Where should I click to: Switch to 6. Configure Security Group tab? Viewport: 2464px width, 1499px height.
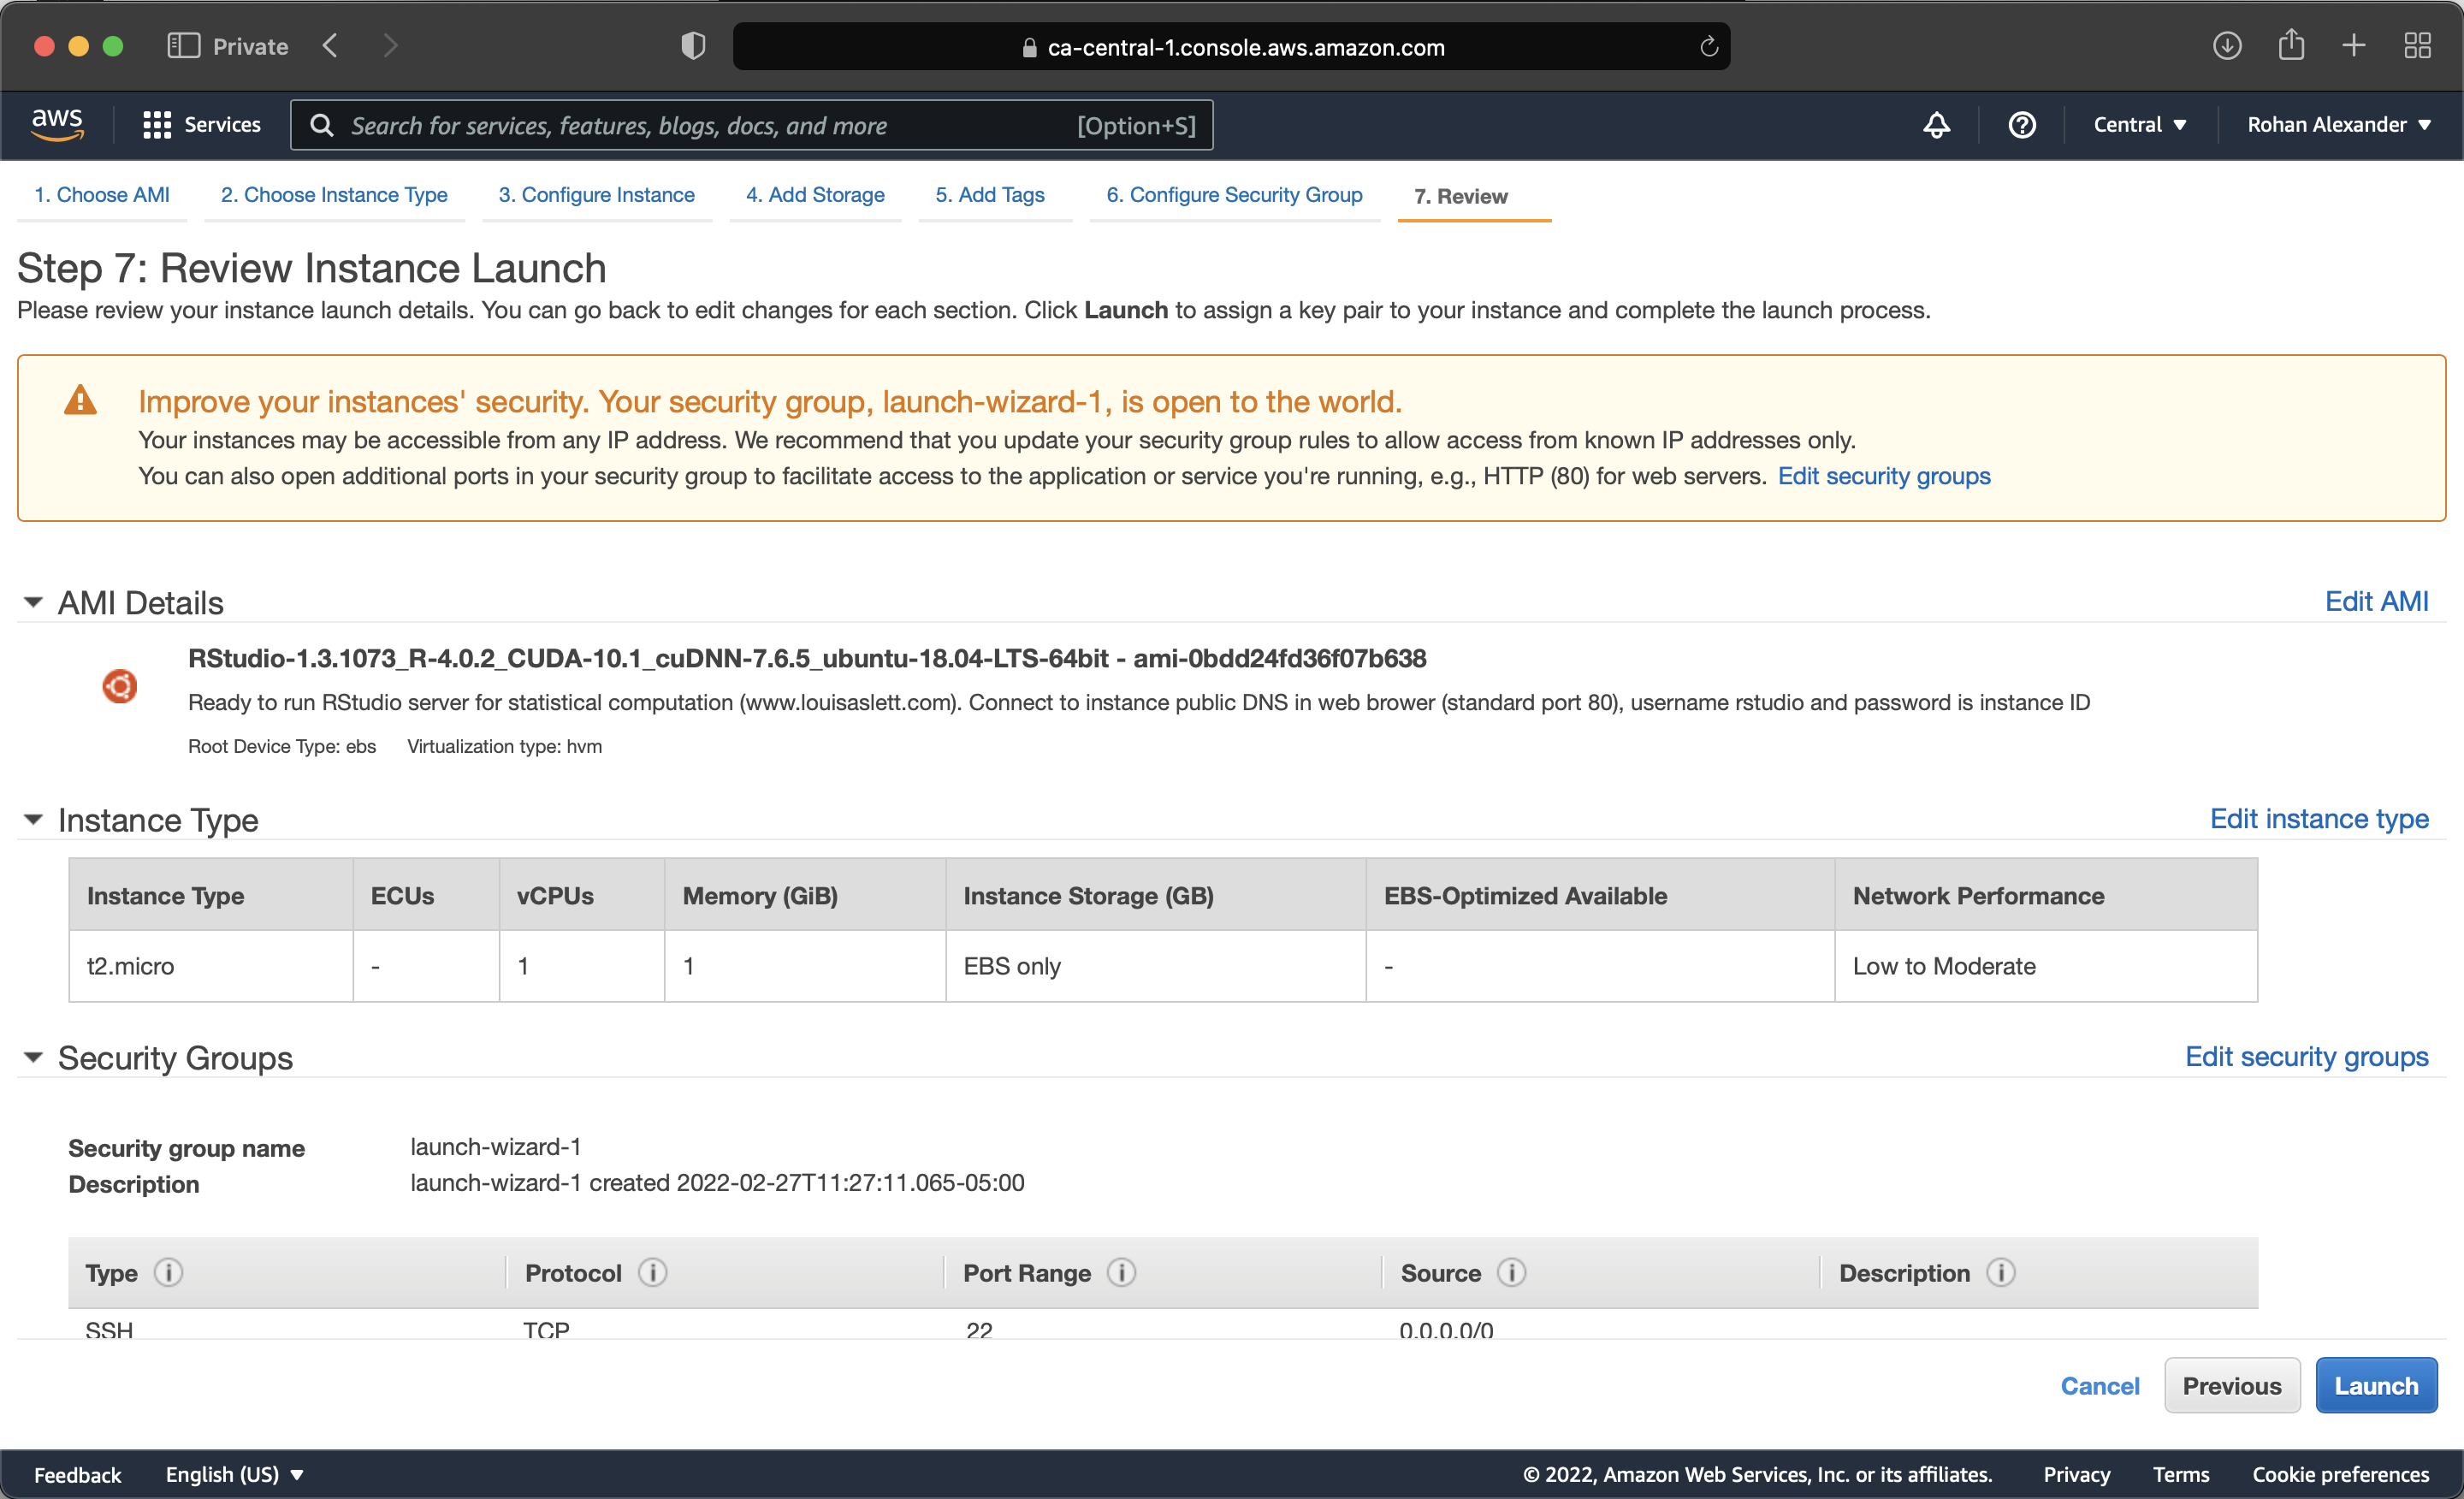point(1233,195)
